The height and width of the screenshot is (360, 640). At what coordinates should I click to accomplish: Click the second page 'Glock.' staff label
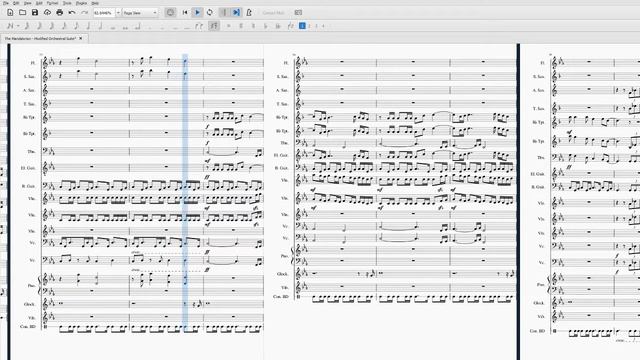coord(282,274)
